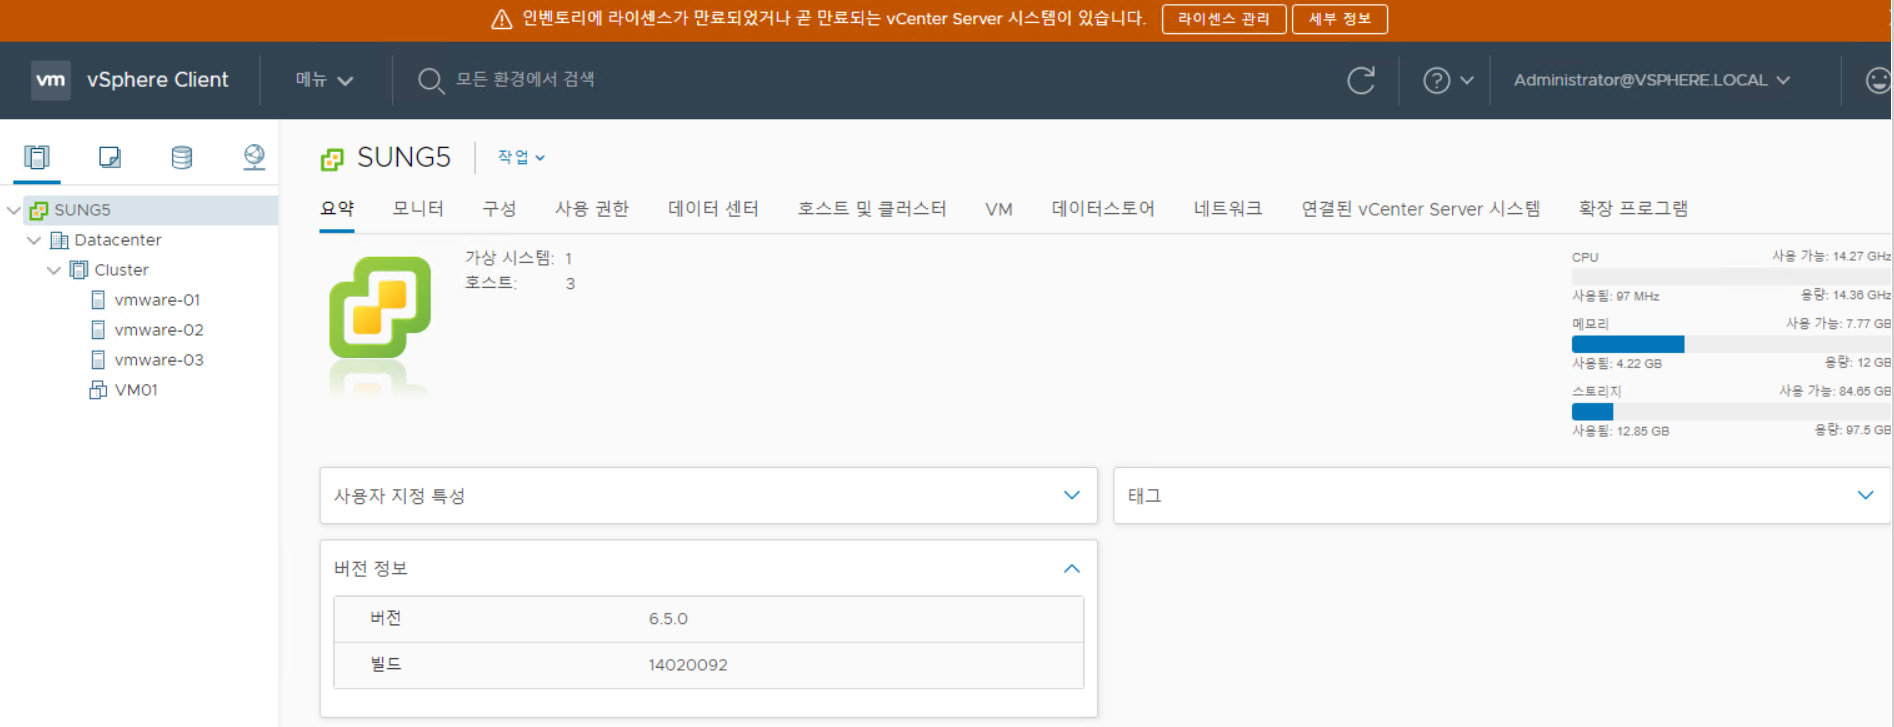1894x727 pixels.
Task: Collapse the Cluster tree node
Action: (x=53, y=270)
